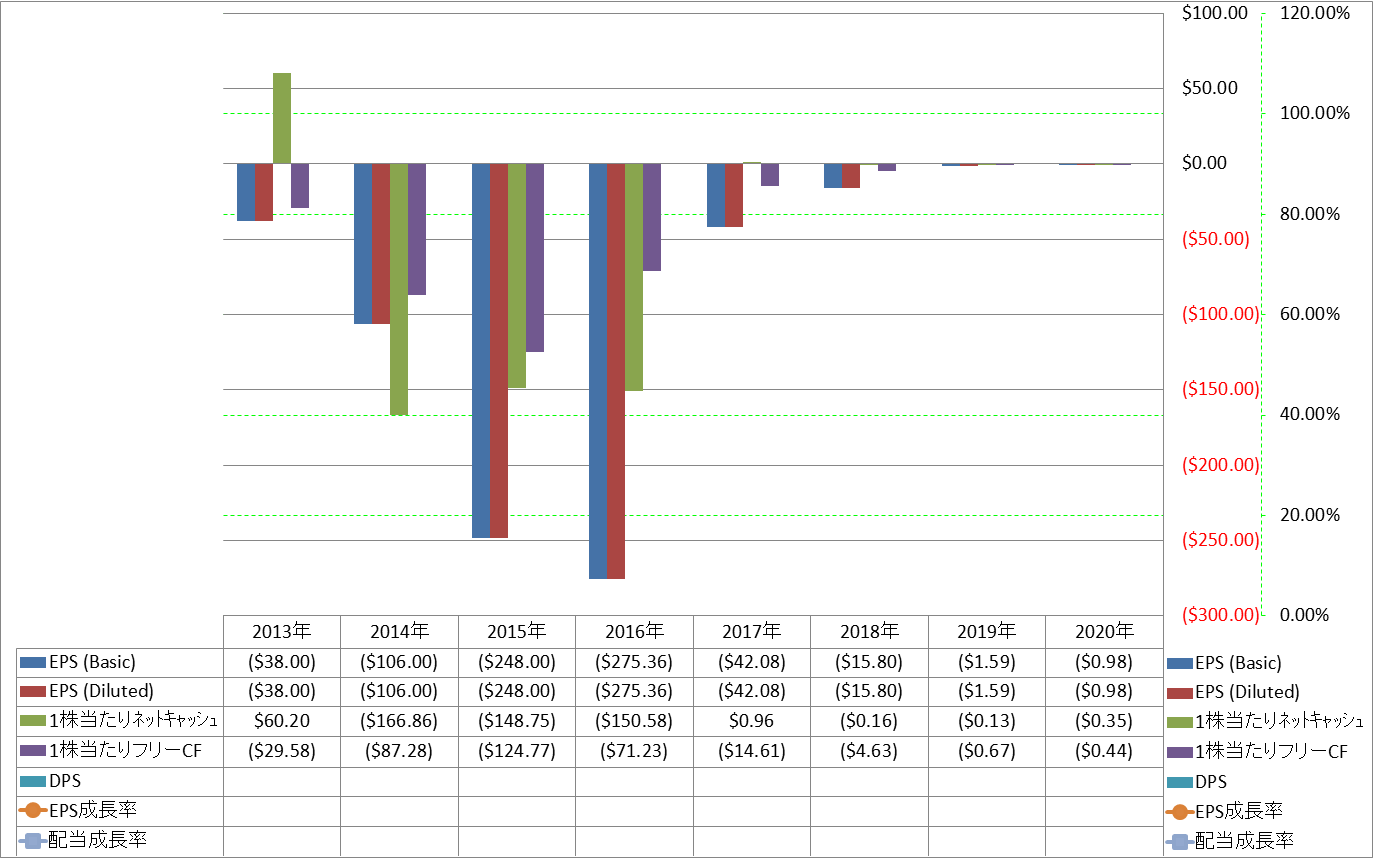
Task: Select the 2013年 column header
Action: (x=282, y=632)
